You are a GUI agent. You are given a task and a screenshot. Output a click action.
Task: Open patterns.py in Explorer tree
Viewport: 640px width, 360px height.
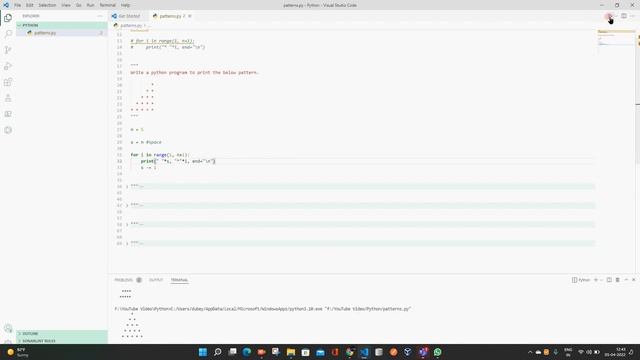[x=61, y=33]
